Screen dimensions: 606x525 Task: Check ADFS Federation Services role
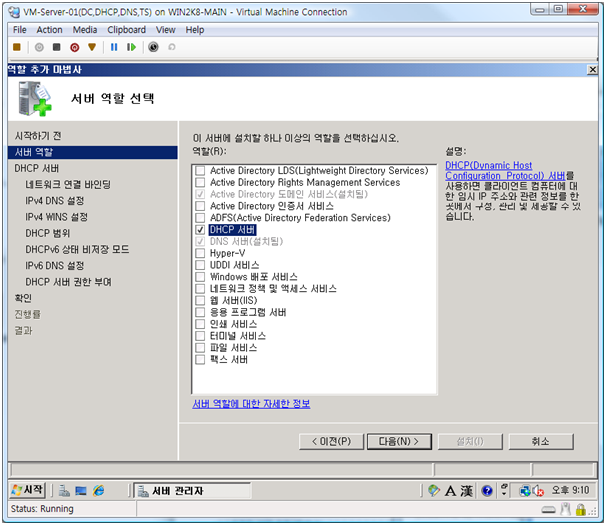200,218
